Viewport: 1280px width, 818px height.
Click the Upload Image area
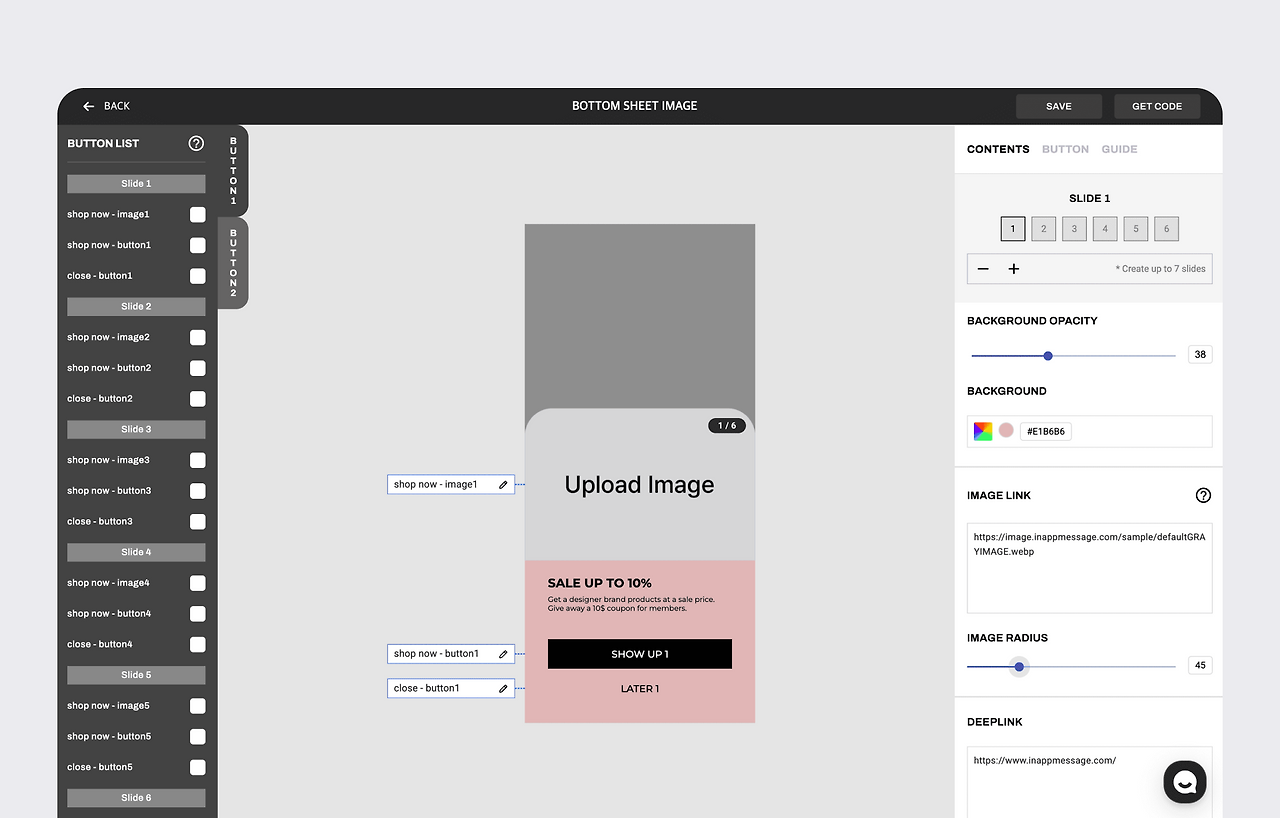pyautogui.click(x=640, y=485)
